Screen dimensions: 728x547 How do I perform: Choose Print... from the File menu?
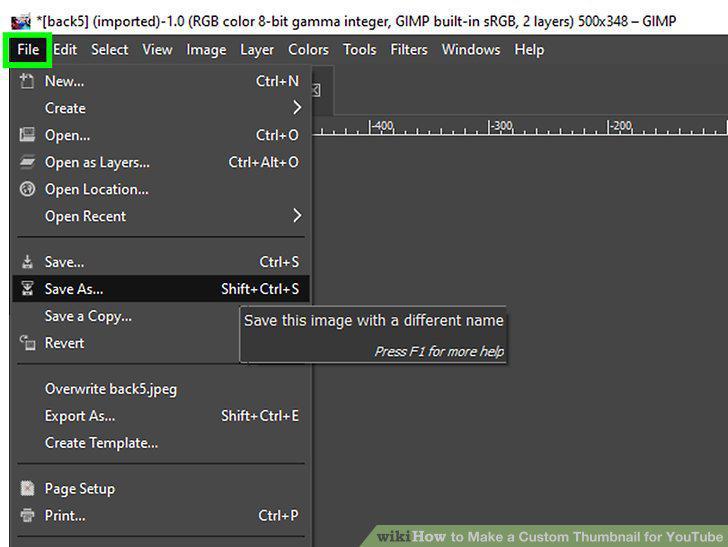[161, 515]
